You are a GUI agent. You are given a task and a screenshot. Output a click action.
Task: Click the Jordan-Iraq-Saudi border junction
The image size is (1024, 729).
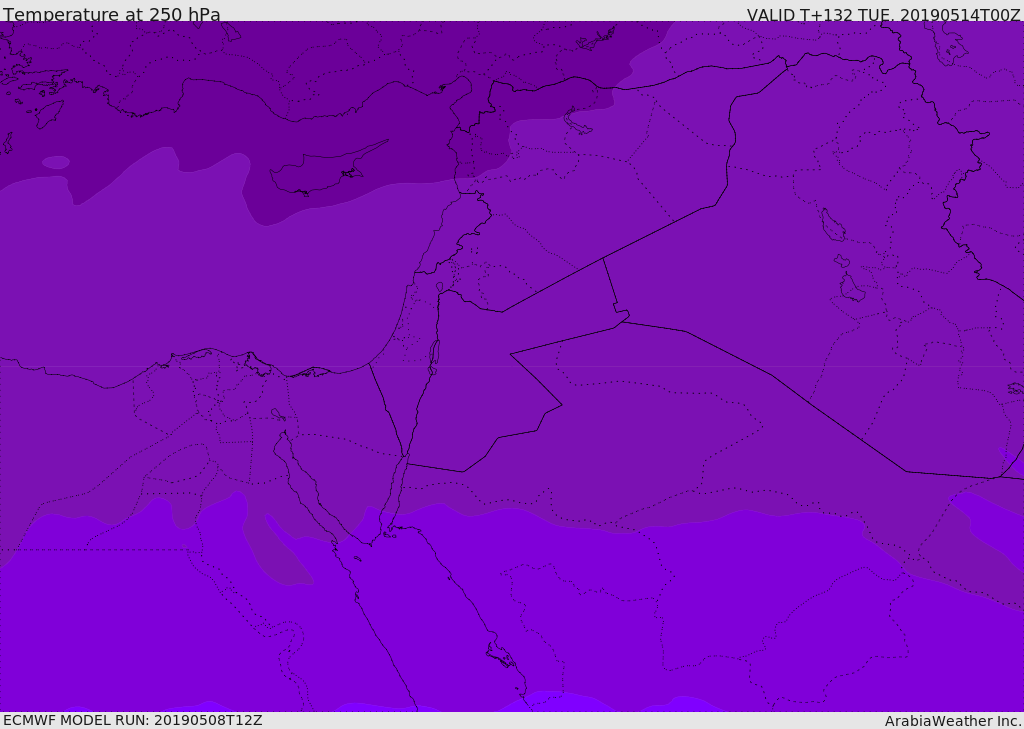pos(624,321)
